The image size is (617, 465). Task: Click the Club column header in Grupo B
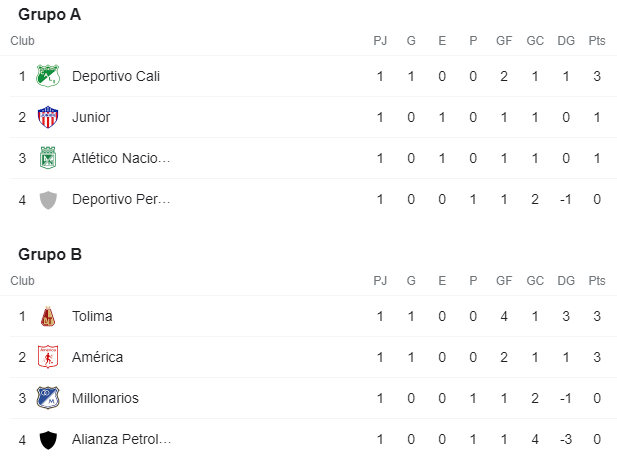click(22, 280)
